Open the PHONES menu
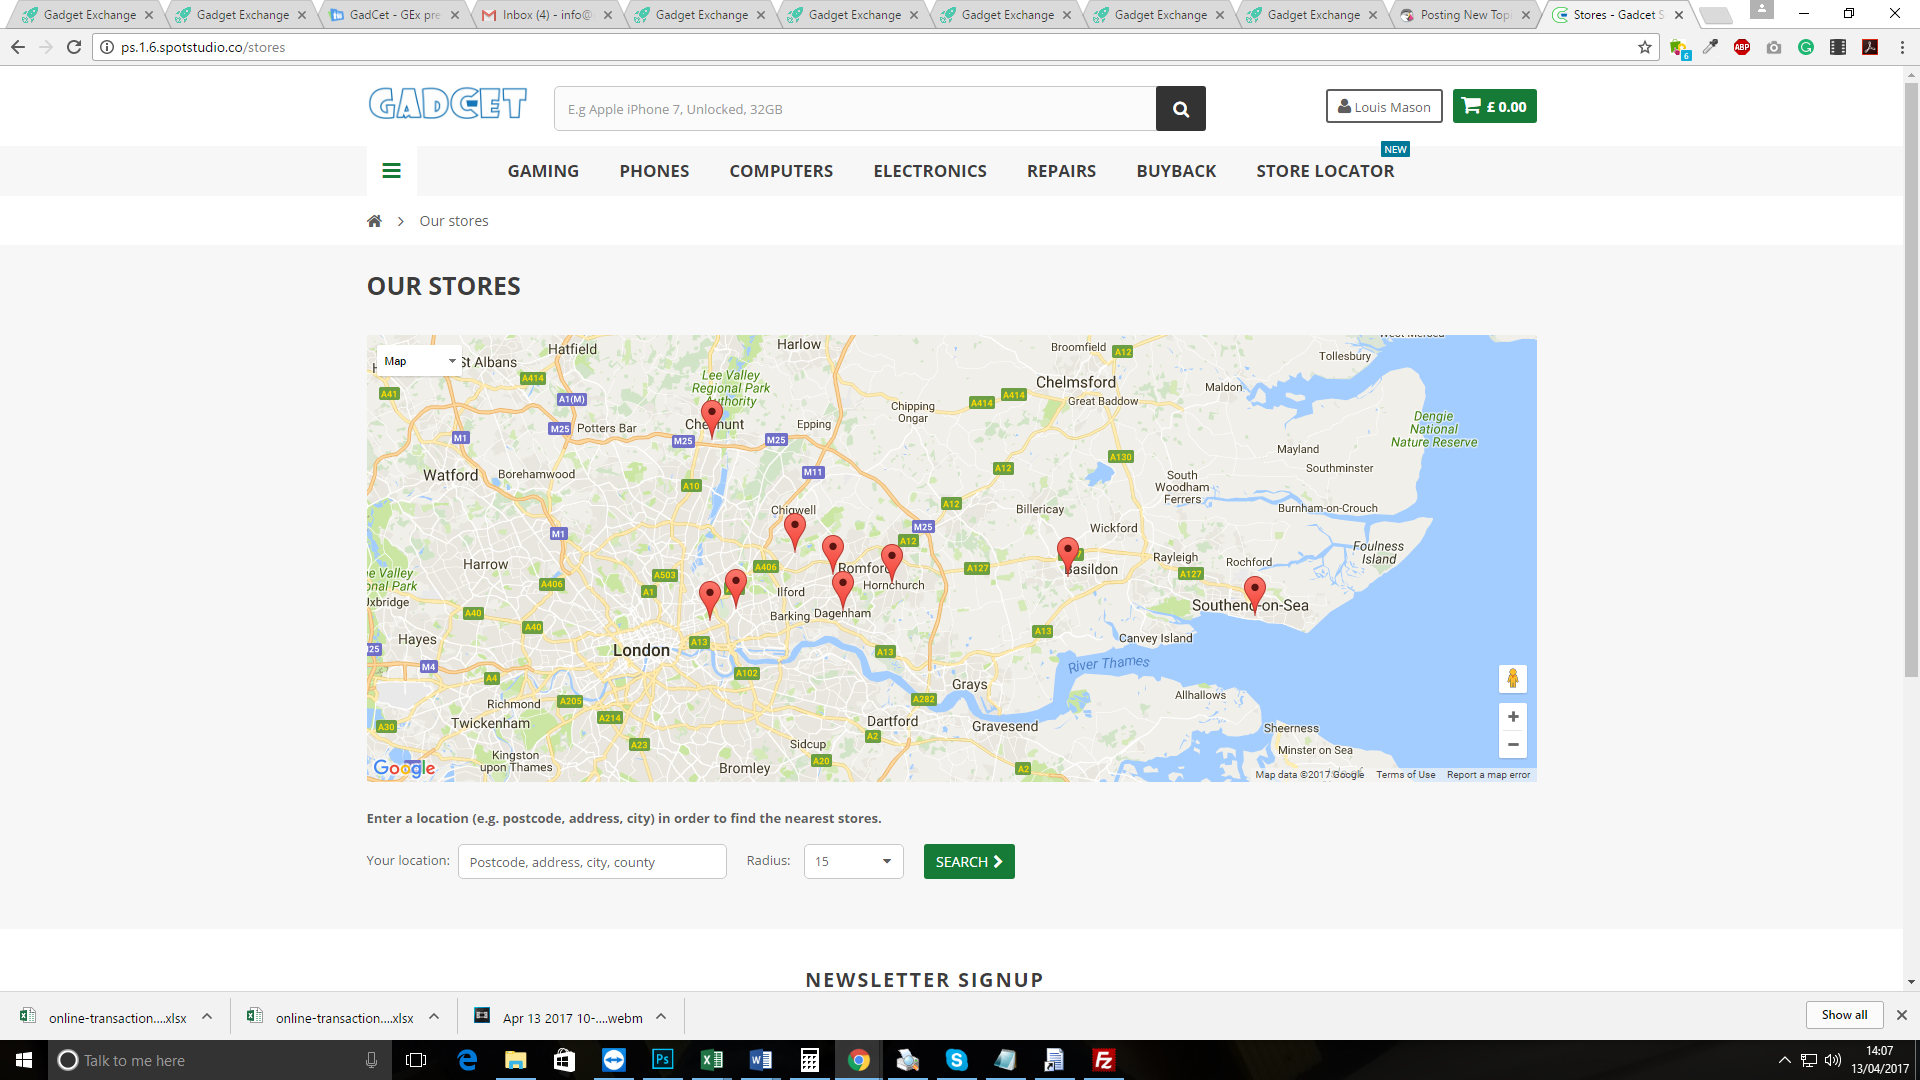The width and height of the screenshot is (1920, 1080). tap(654, 171)
